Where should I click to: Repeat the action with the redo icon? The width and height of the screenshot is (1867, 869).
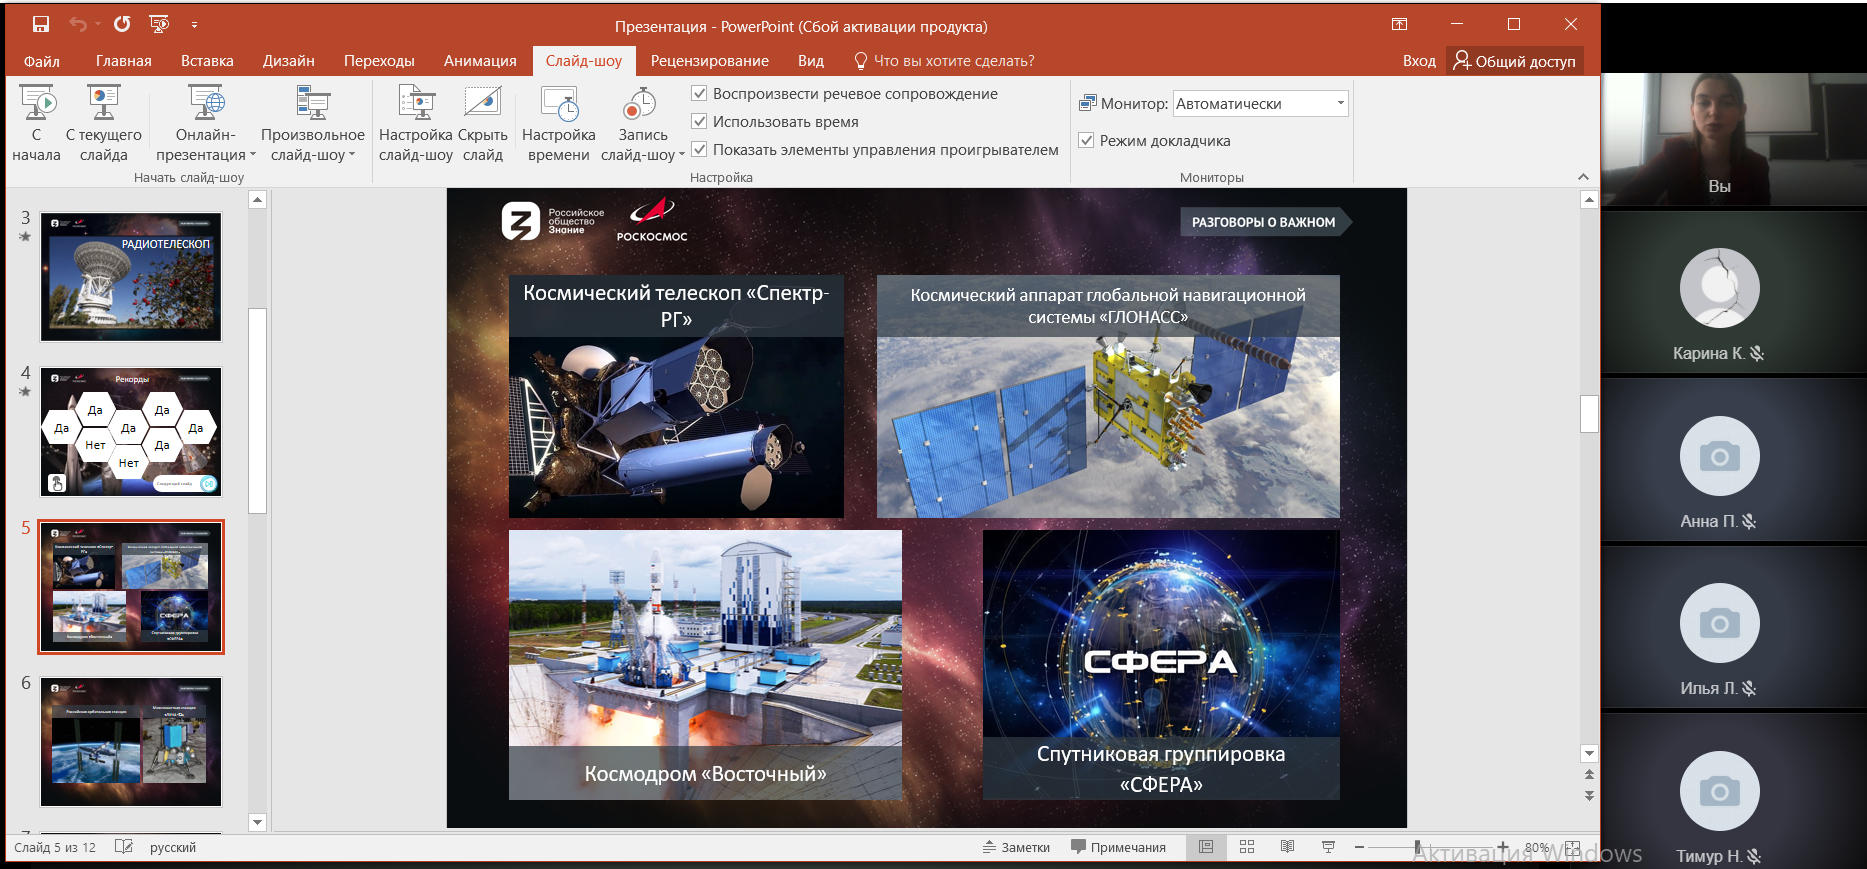122,24
